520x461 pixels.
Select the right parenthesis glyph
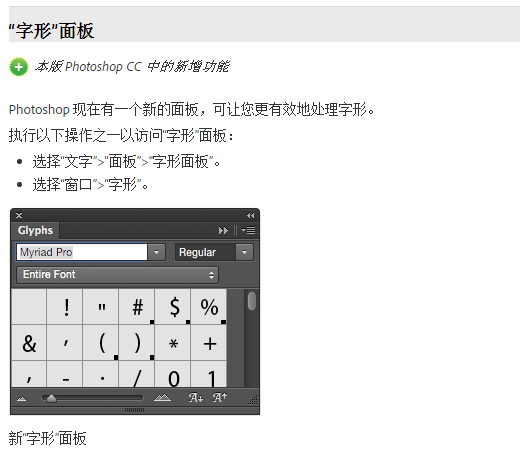[136, 343]
